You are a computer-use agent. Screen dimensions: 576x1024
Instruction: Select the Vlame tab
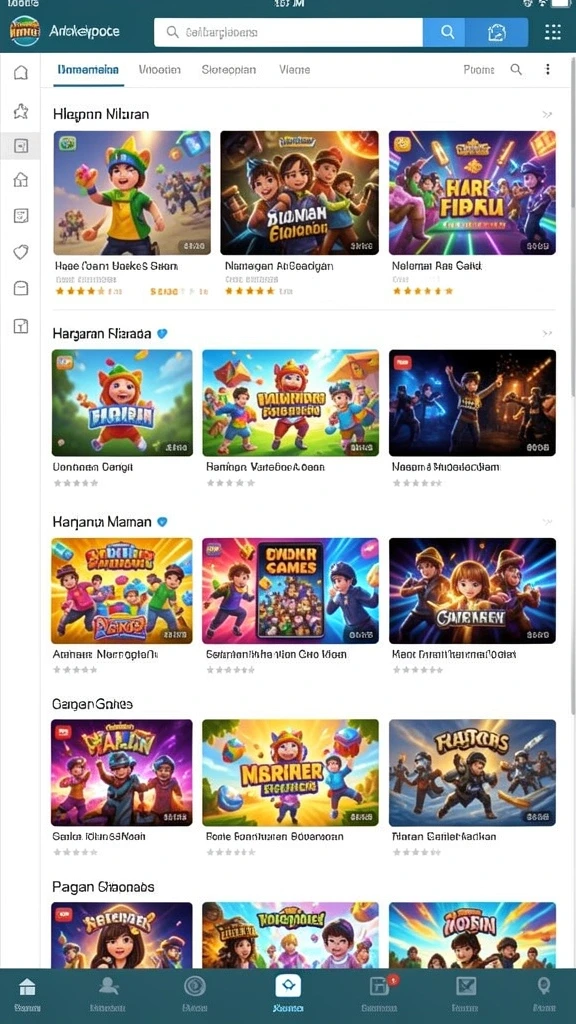pyautogui.click(x=295, y=69)
